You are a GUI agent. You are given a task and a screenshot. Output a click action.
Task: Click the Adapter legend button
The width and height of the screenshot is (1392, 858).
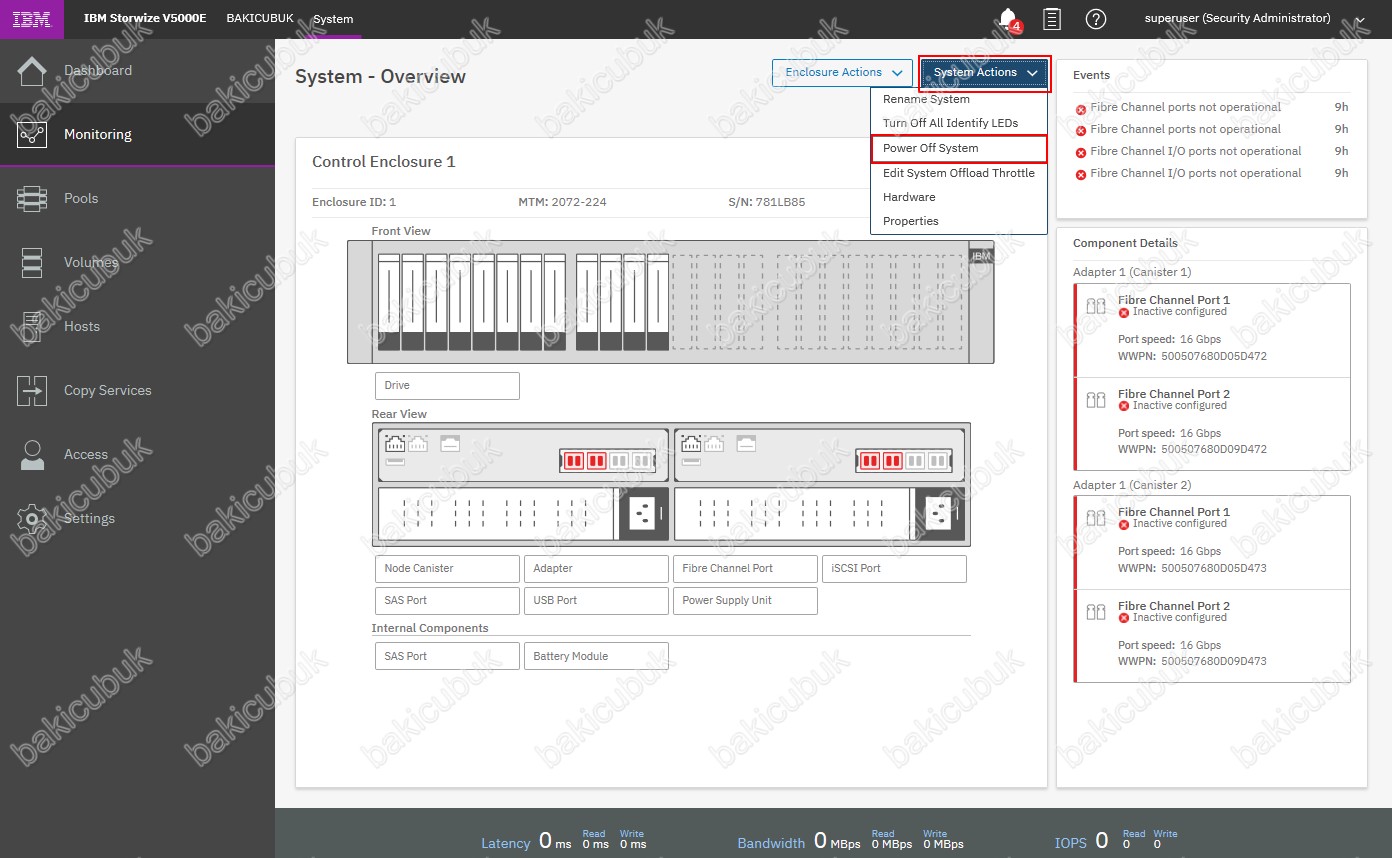pyautogui.click(x=596, y=568)
